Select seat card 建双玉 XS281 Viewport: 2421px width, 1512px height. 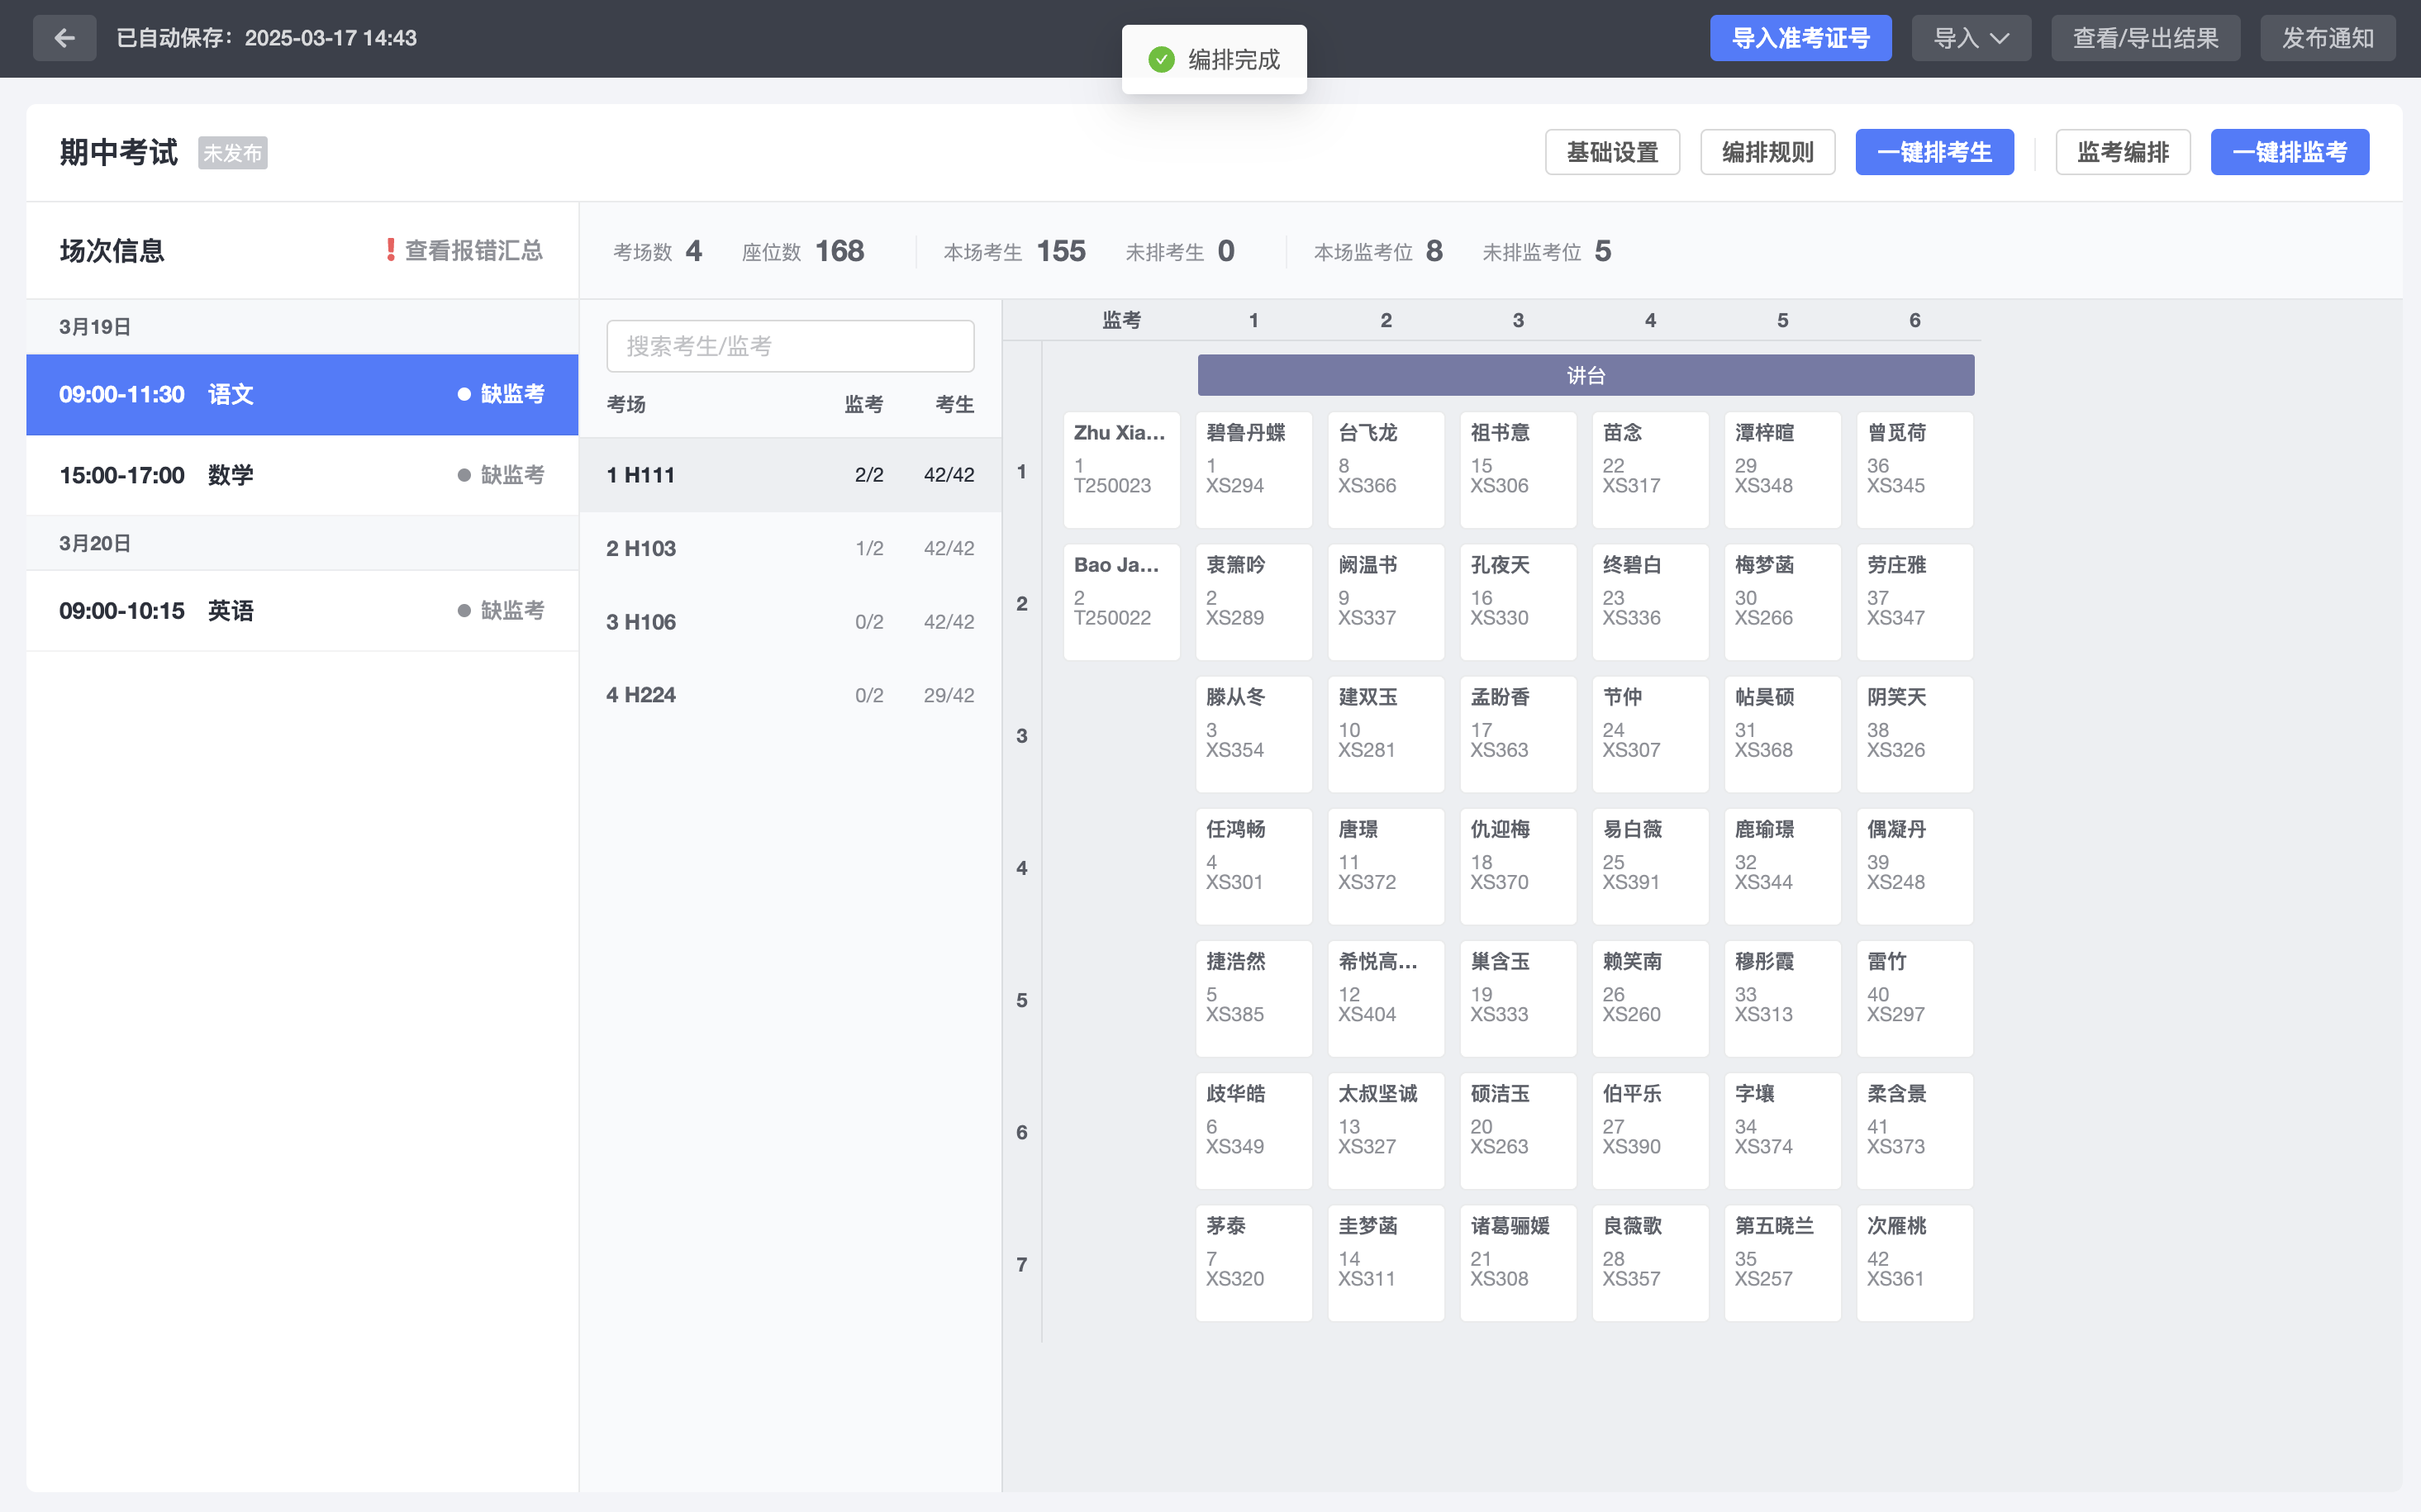tap(1385, 734)
